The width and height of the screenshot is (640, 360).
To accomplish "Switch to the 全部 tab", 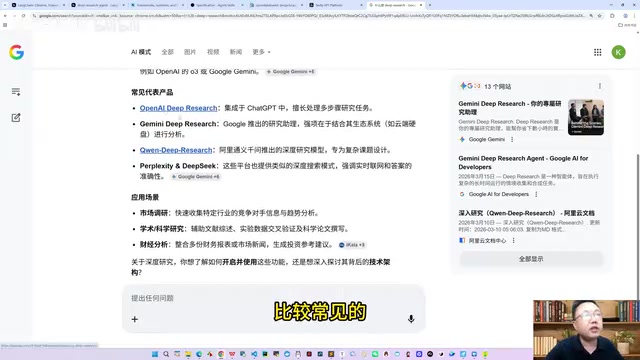I will (167, 52).
